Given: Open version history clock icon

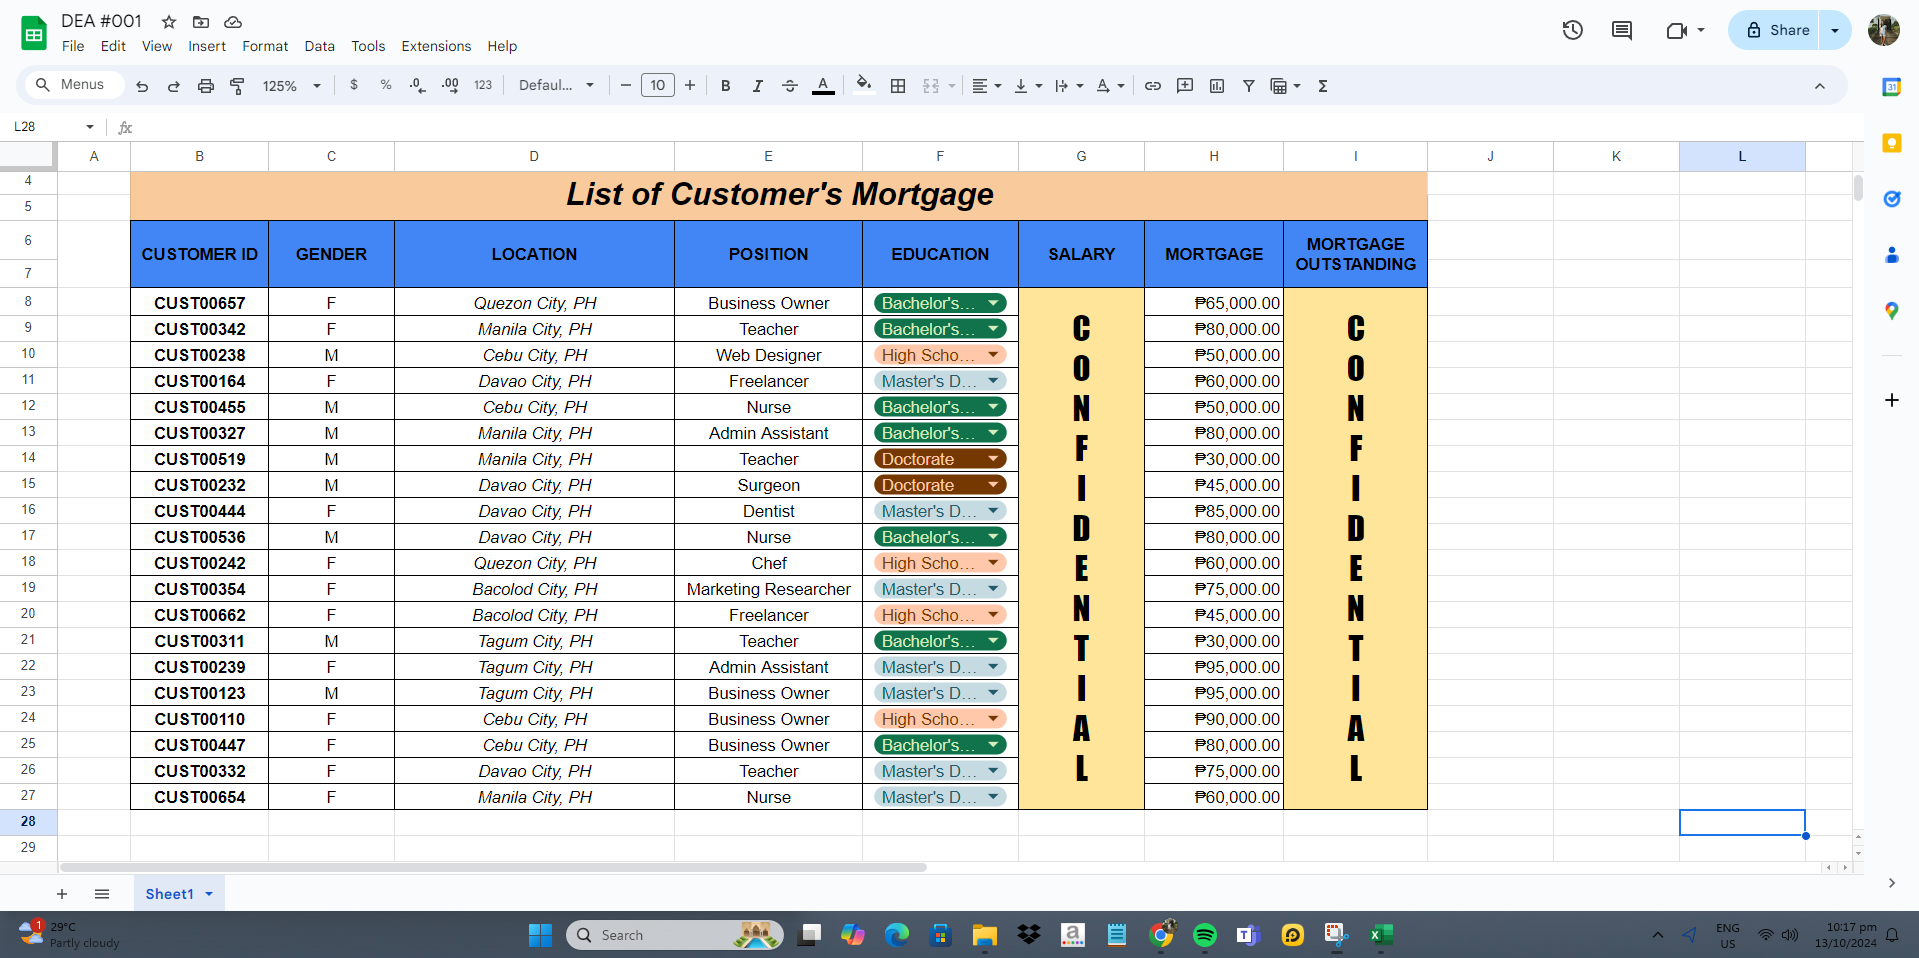Looking at the screenshot, I should [x=1572, y=30].
